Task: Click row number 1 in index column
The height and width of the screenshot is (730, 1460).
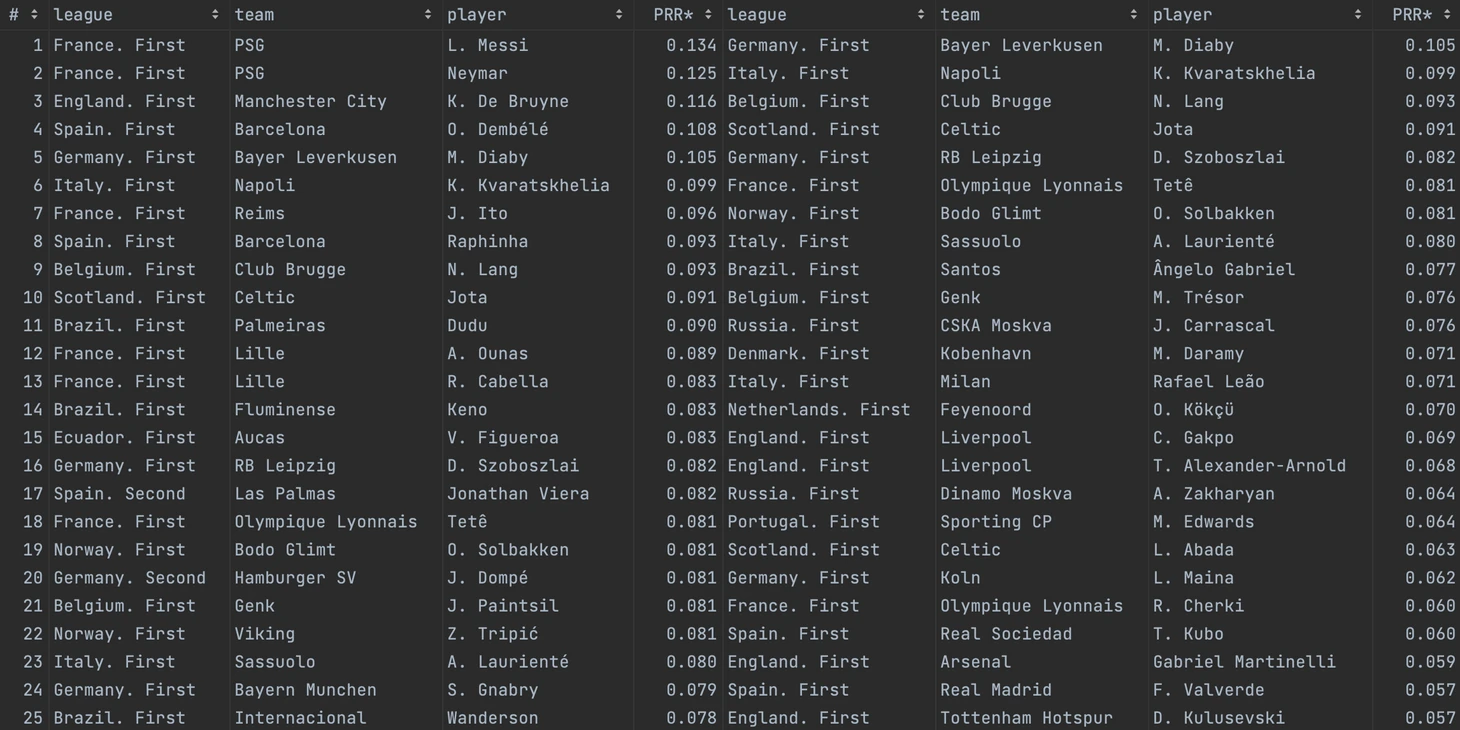Action: click(x=37, y=45)
